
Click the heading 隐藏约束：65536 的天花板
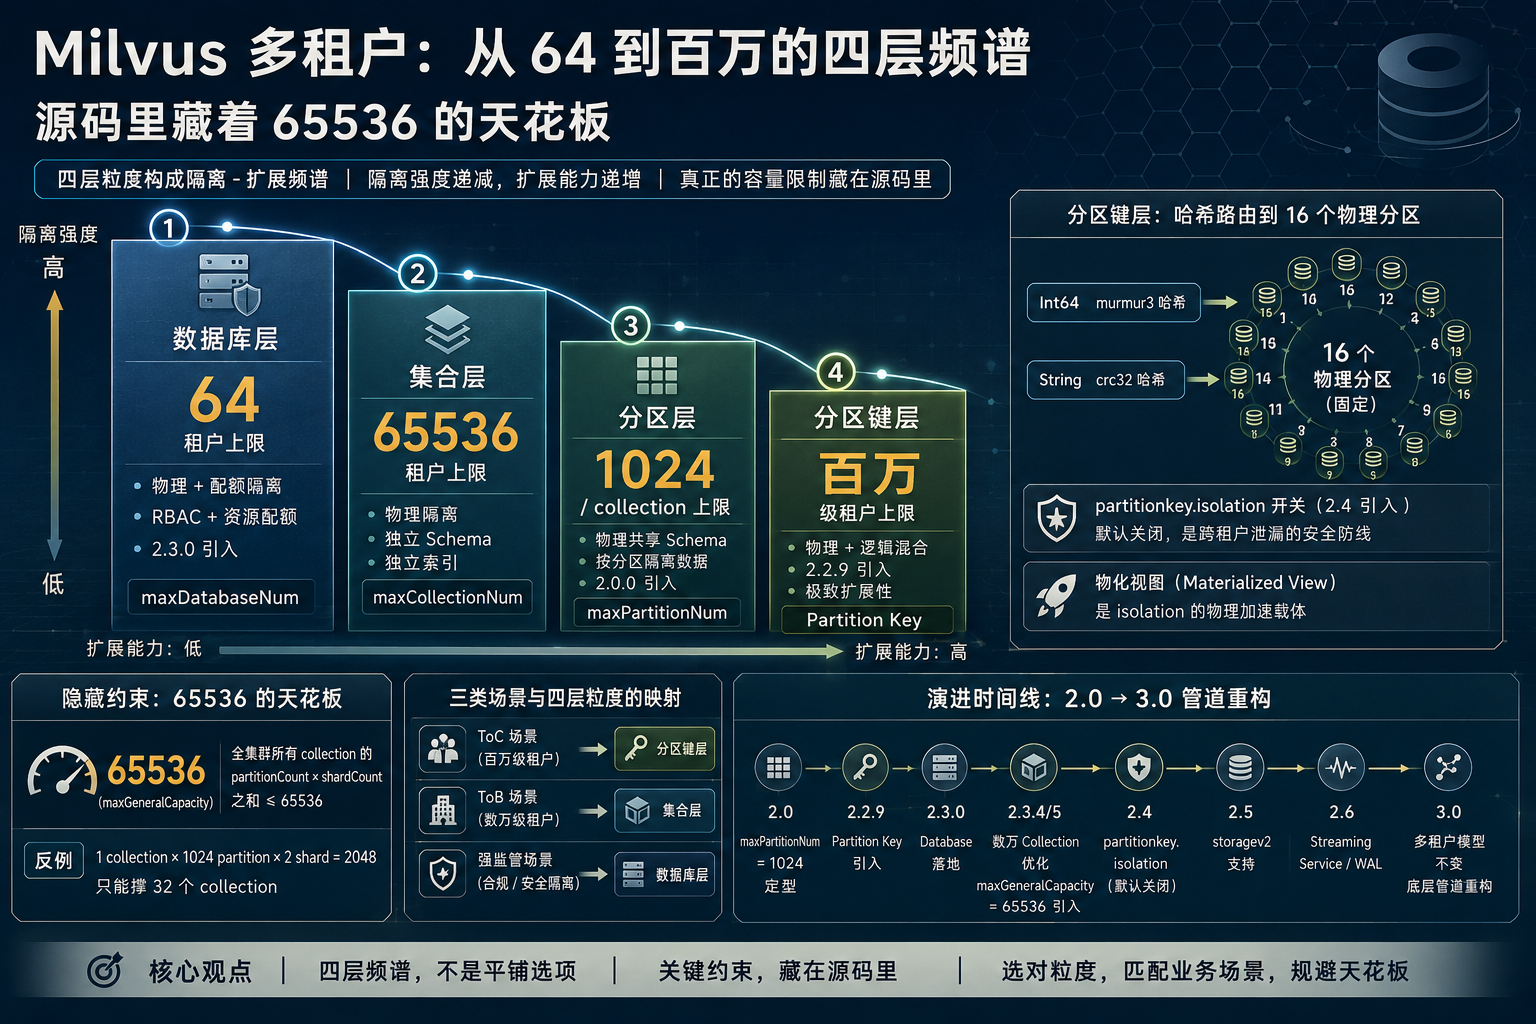[202, 698]
